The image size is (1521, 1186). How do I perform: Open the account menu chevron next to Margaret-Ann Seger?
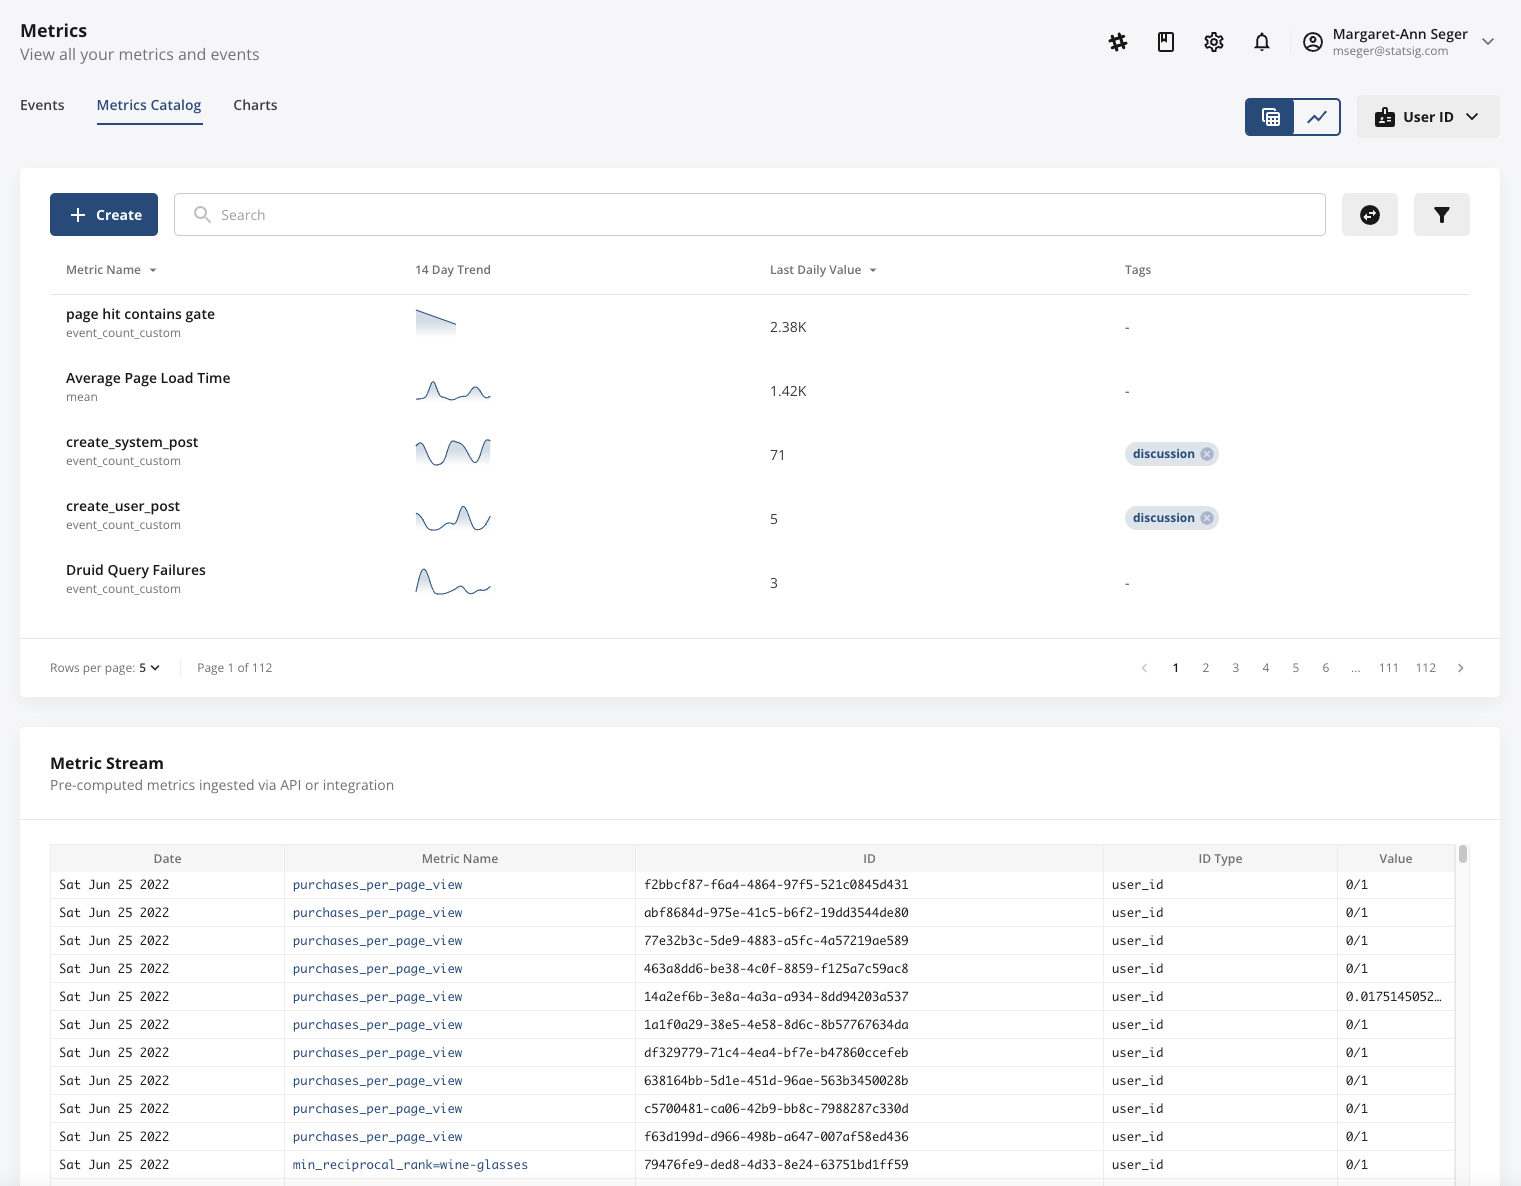(x=1488, y=41)
